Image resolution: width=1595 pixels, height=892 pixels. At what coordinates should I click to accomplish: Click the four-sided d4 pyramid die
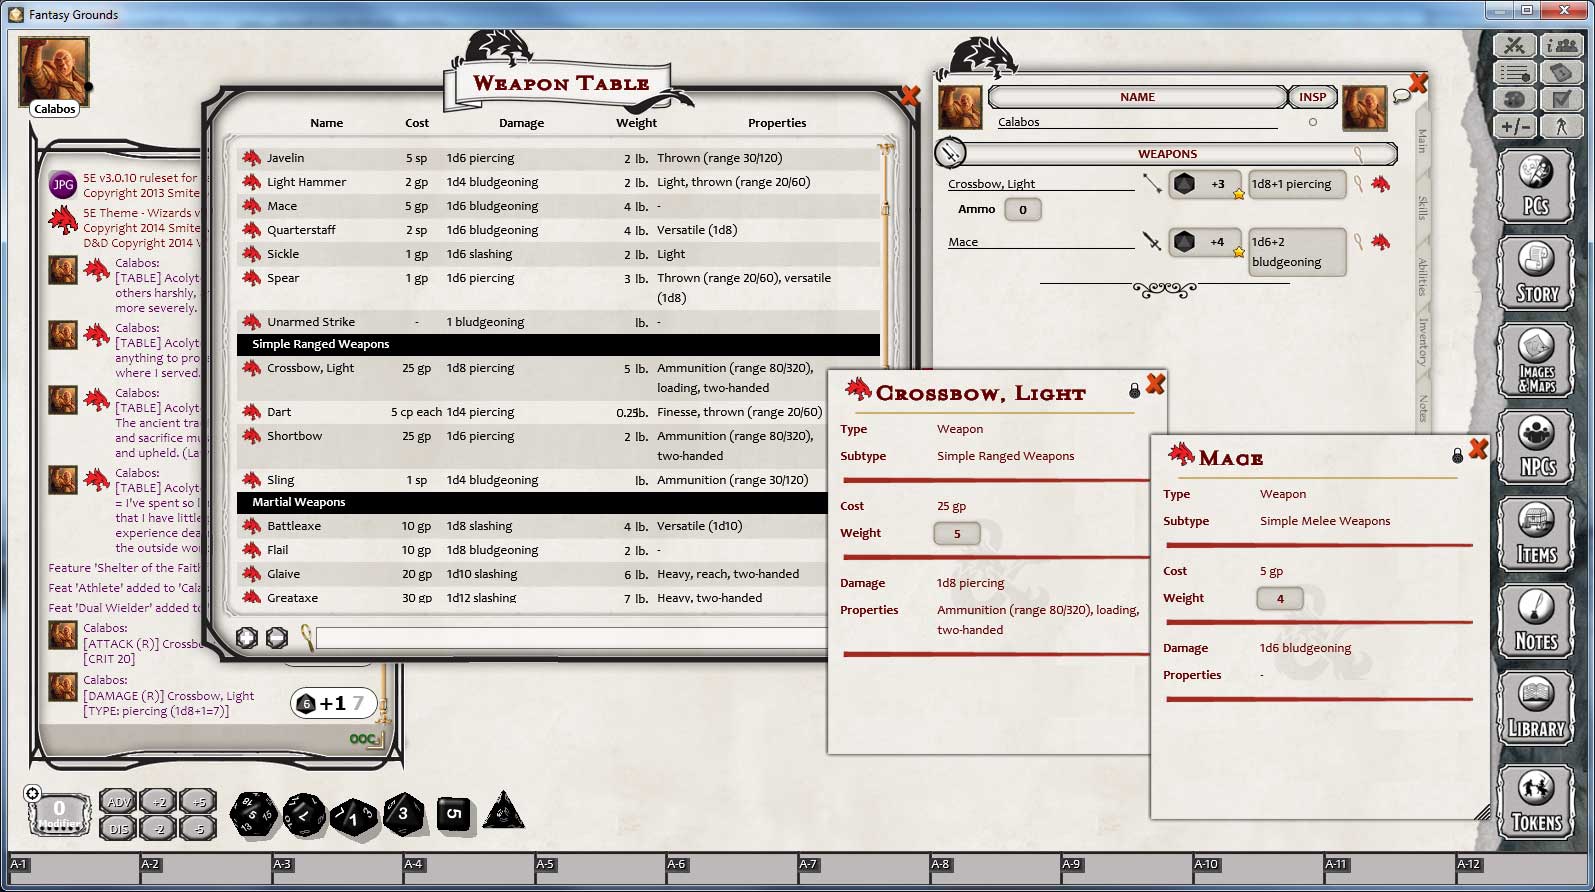[x=503, y=812]
